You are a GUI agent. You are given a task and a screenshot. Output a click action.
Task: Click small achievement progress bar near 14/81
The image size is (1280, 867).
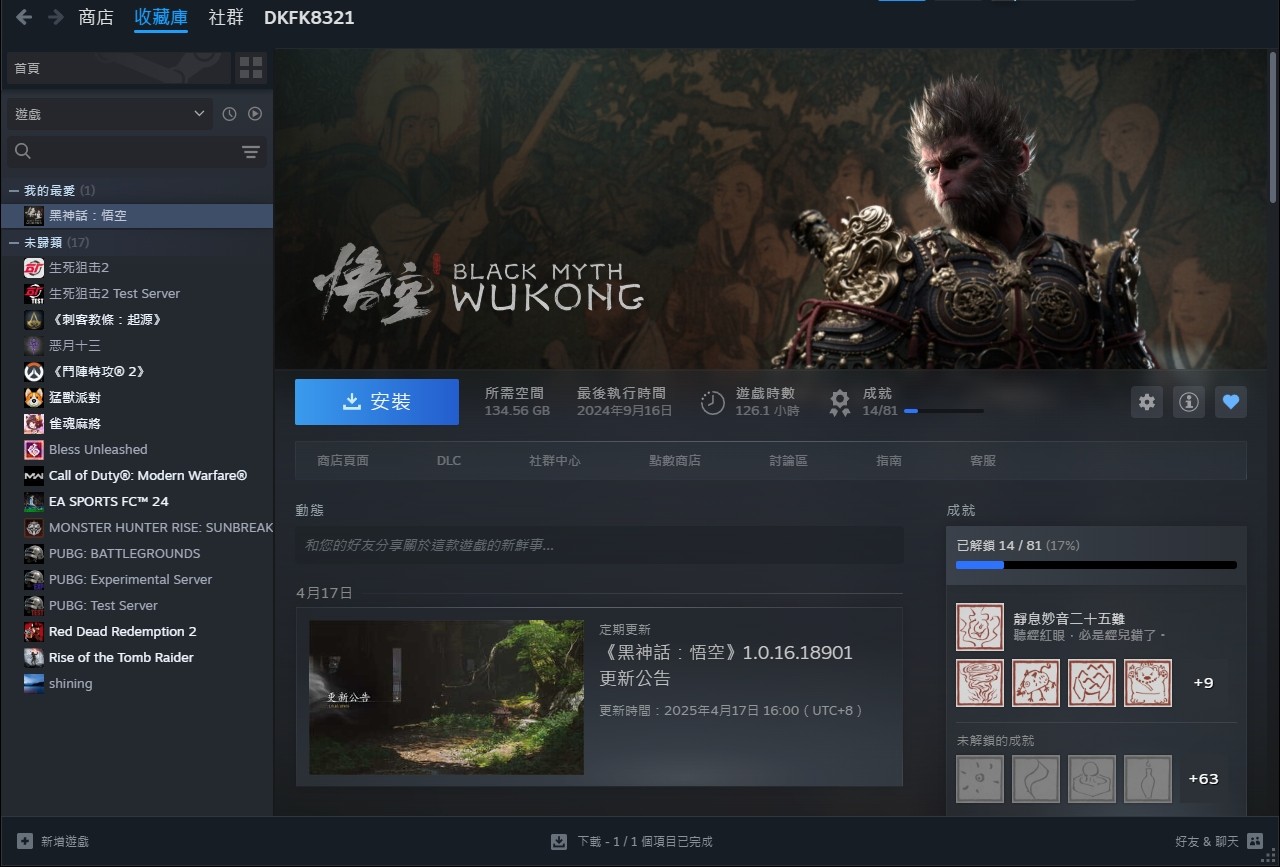[x=943, y=411]
